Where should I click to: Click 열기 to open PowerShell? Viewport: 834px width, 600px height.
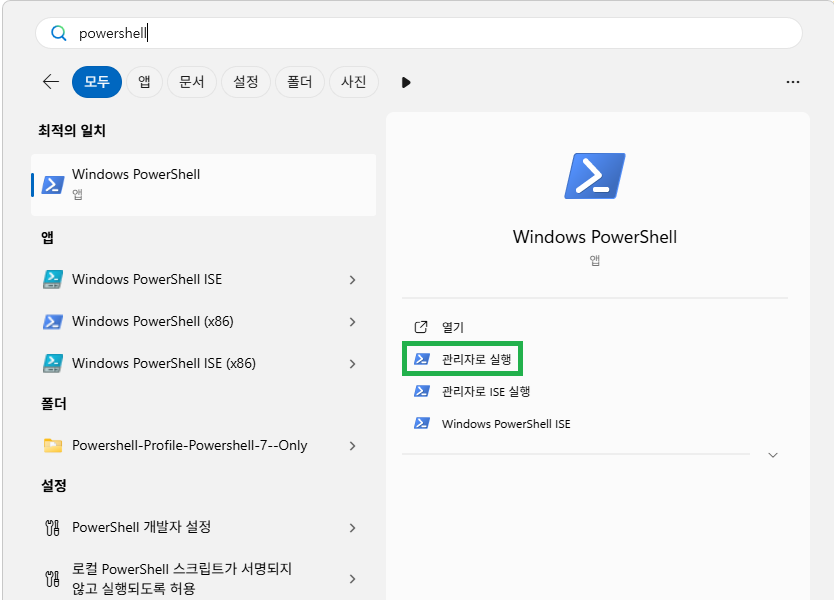click(x=453, y=327)
